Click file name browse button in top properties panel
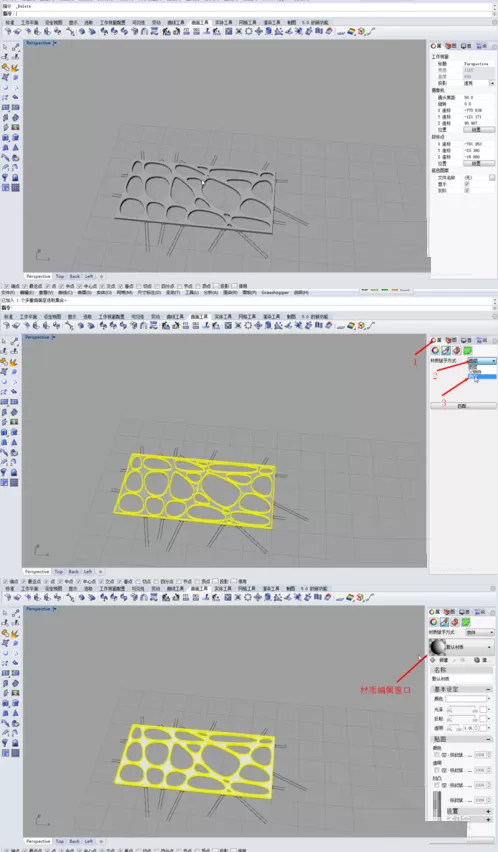498x852 pixels. pyautogui.click(x=492, y=178)
